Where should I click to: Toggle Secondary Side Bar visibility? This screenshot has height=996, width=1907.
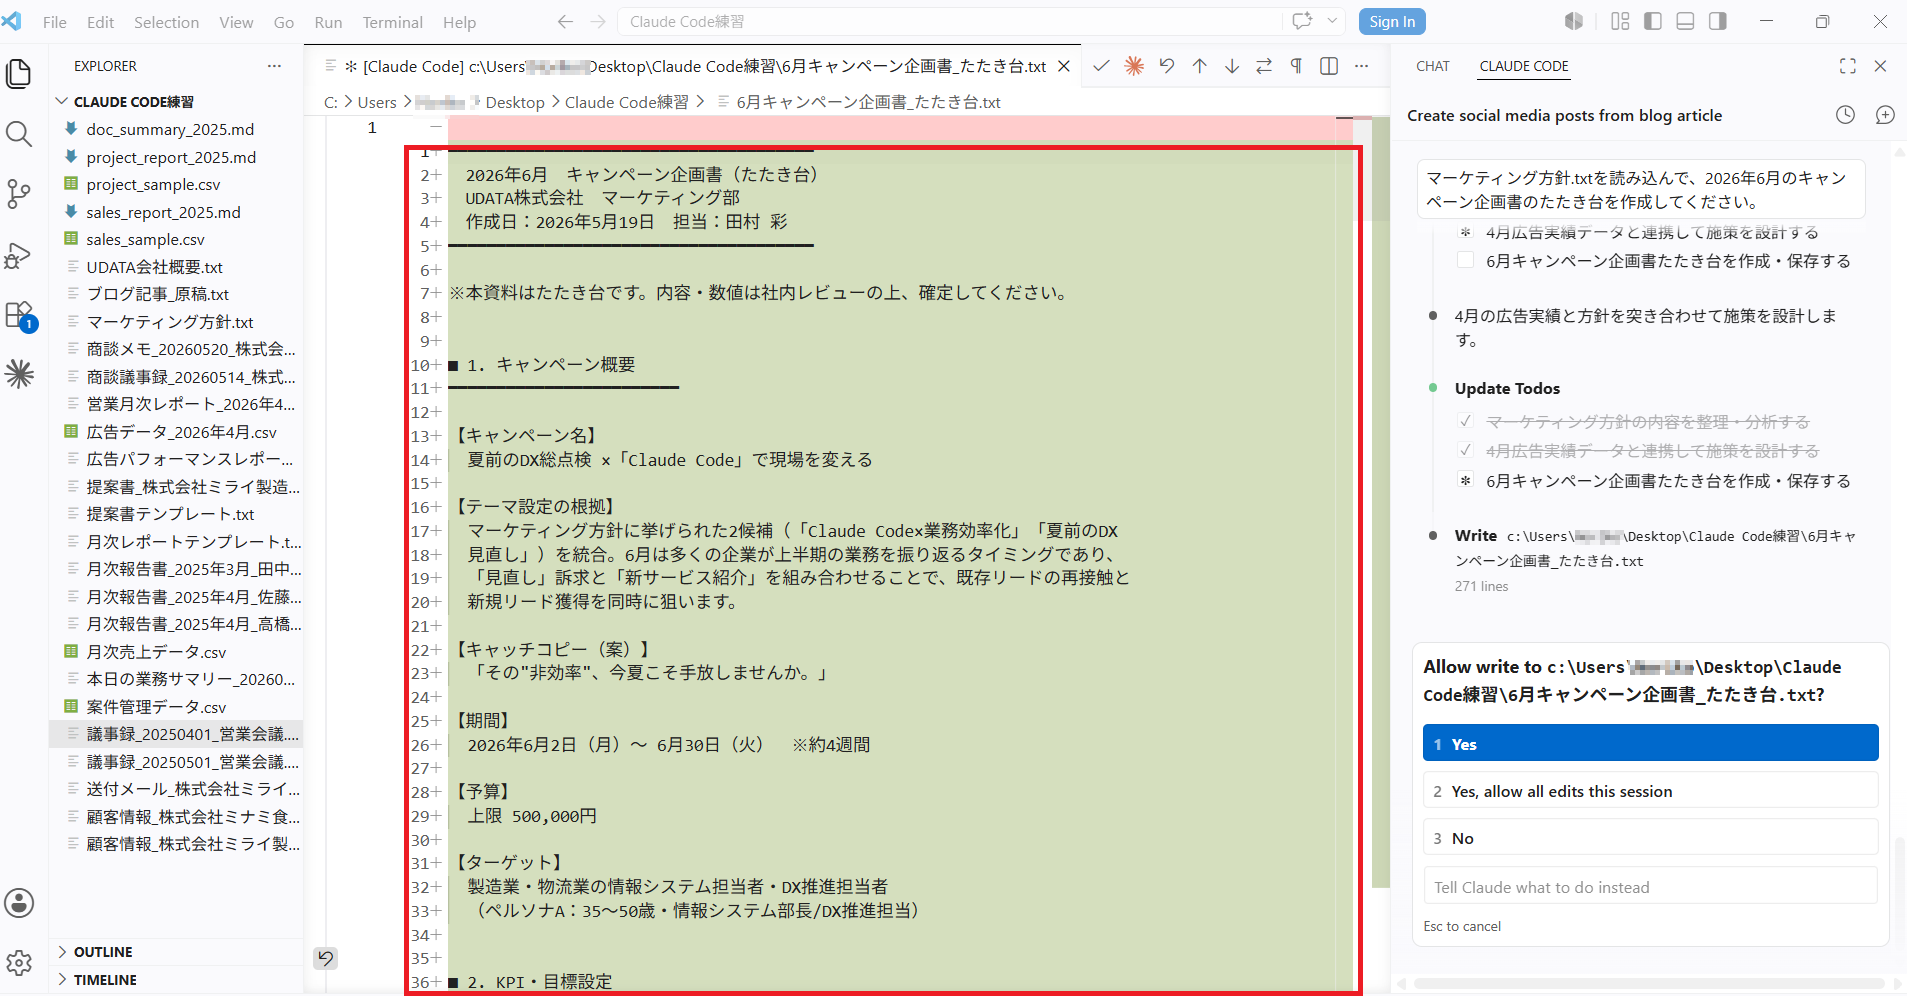pyautogui.click(x=1718, y=21)
